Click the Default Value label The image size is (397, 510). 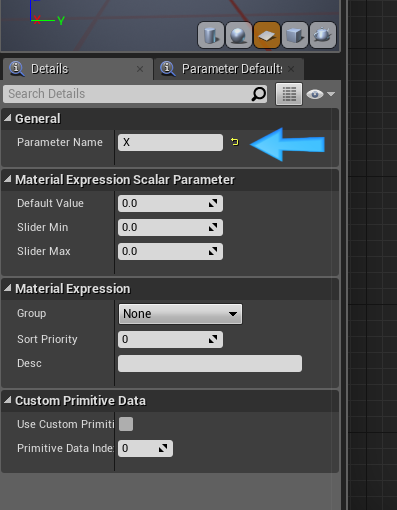tap(50, 203)
